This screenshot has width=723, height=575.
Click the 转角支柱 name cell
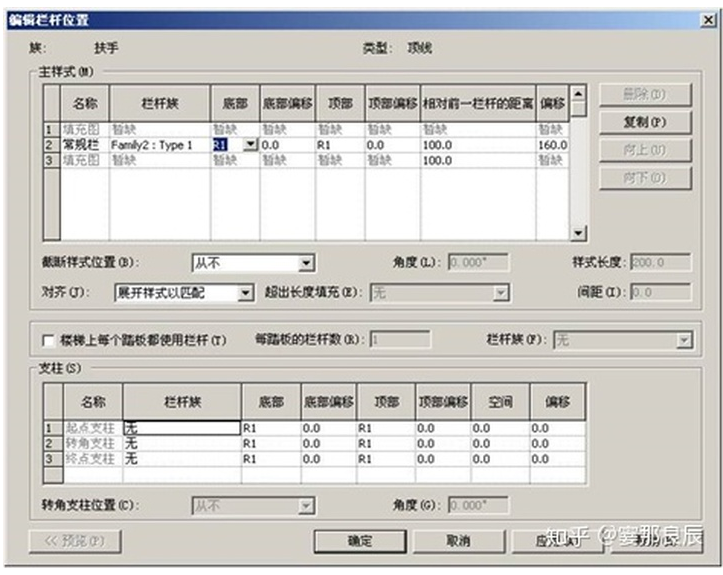coord(93,444)
